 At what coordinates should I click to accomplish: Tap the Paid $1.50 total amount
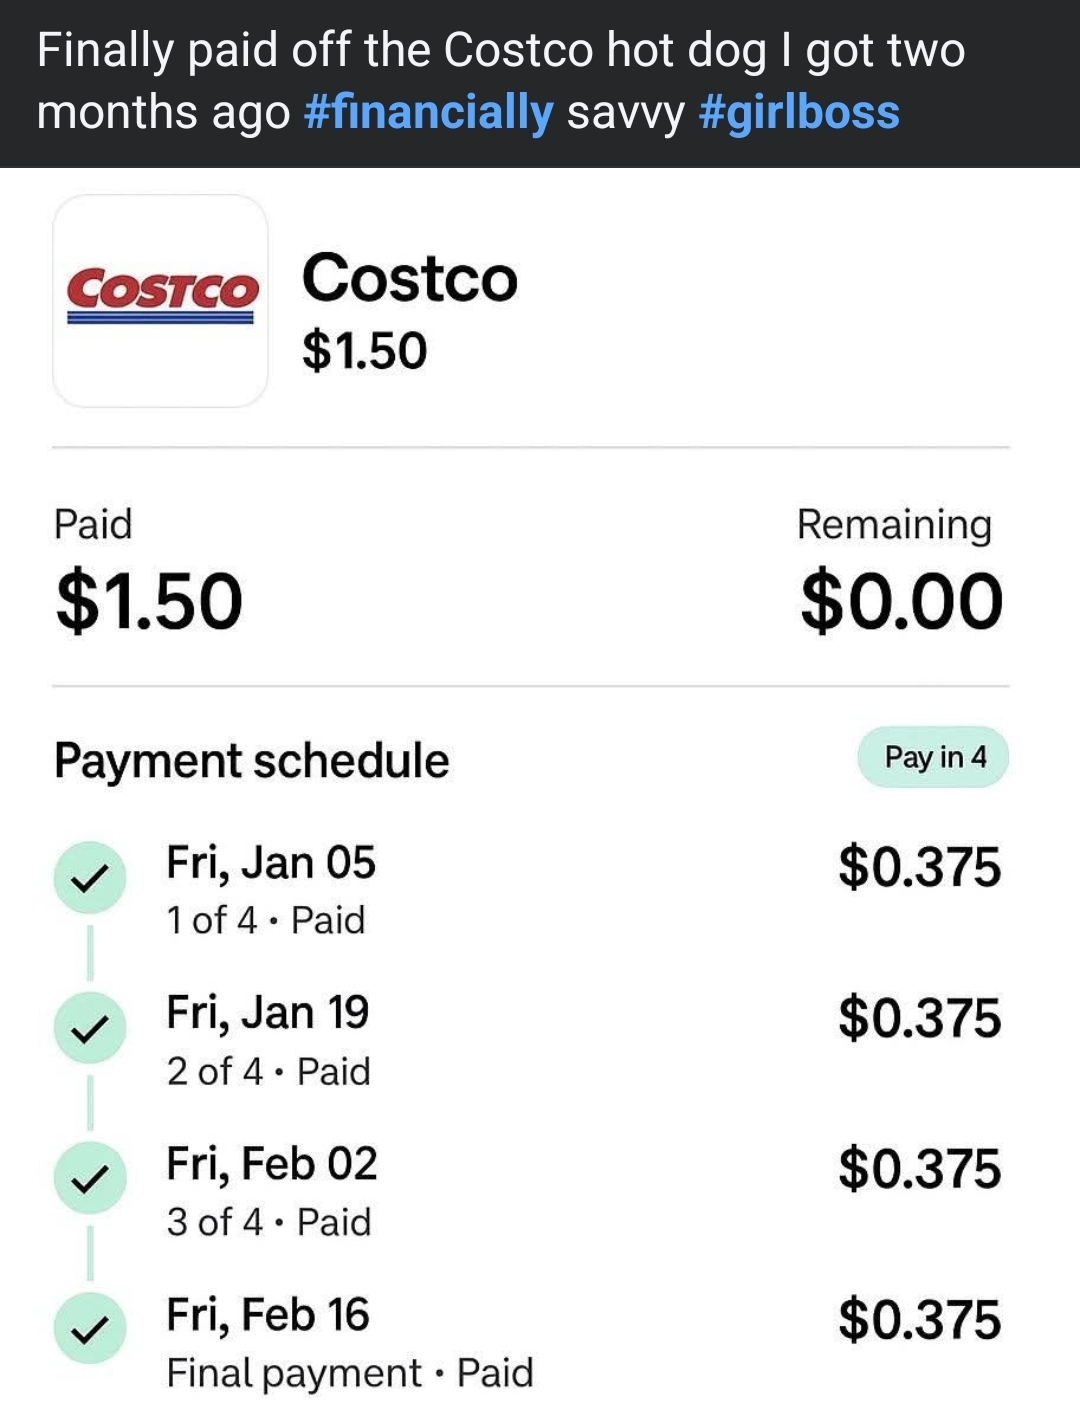149,601
